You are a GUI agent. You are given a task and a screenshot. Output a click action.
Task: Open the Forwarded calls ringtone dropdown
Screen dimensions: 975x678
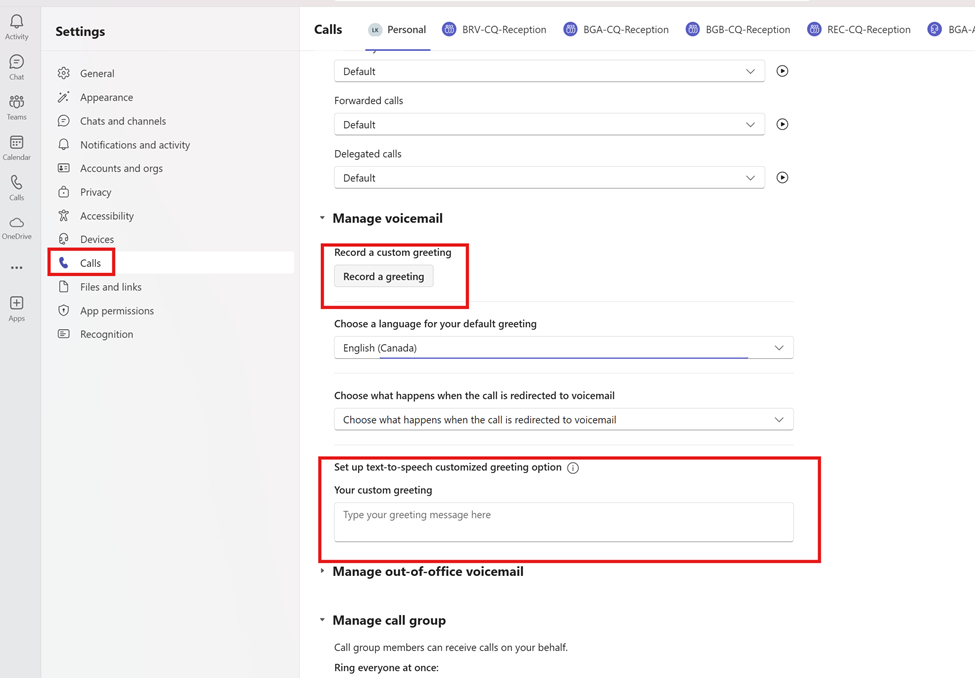(549, 125)
